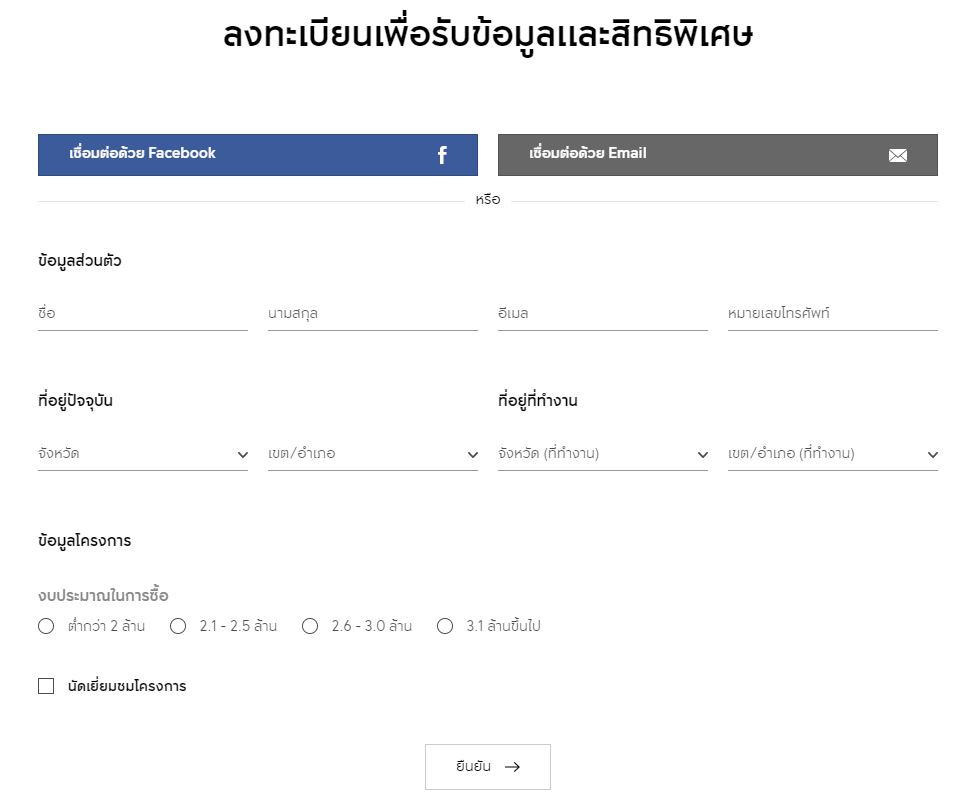Image resolution: width=975 pixels, height=809 pixels.
Task: Enable the นัดเยี่ยมชมโครงการ checkbox
Action: click(x=46, y=686)
